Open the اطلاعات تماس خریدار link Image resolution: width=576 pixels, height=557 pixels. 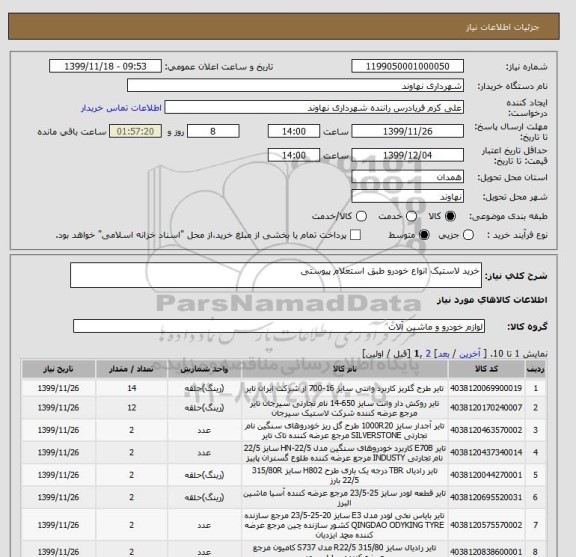click(x=121, y=108)
